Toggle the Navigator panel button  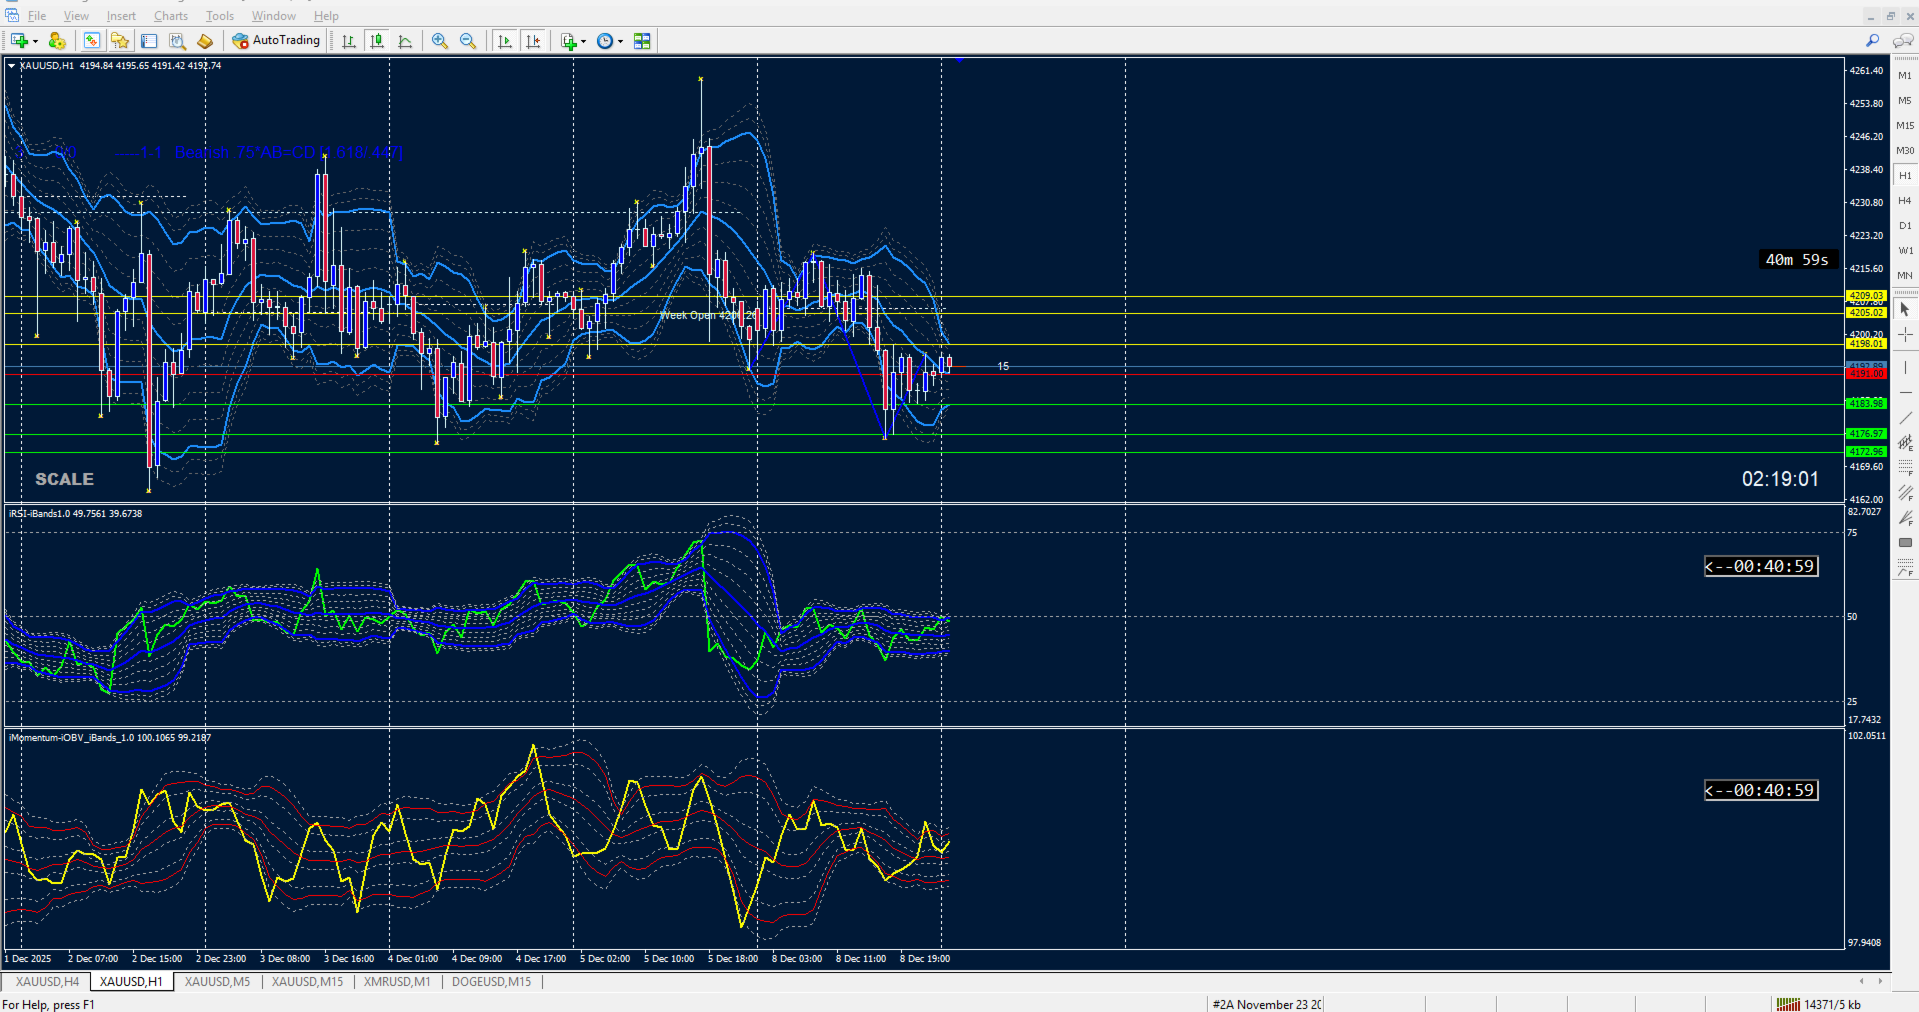[120, 41]
